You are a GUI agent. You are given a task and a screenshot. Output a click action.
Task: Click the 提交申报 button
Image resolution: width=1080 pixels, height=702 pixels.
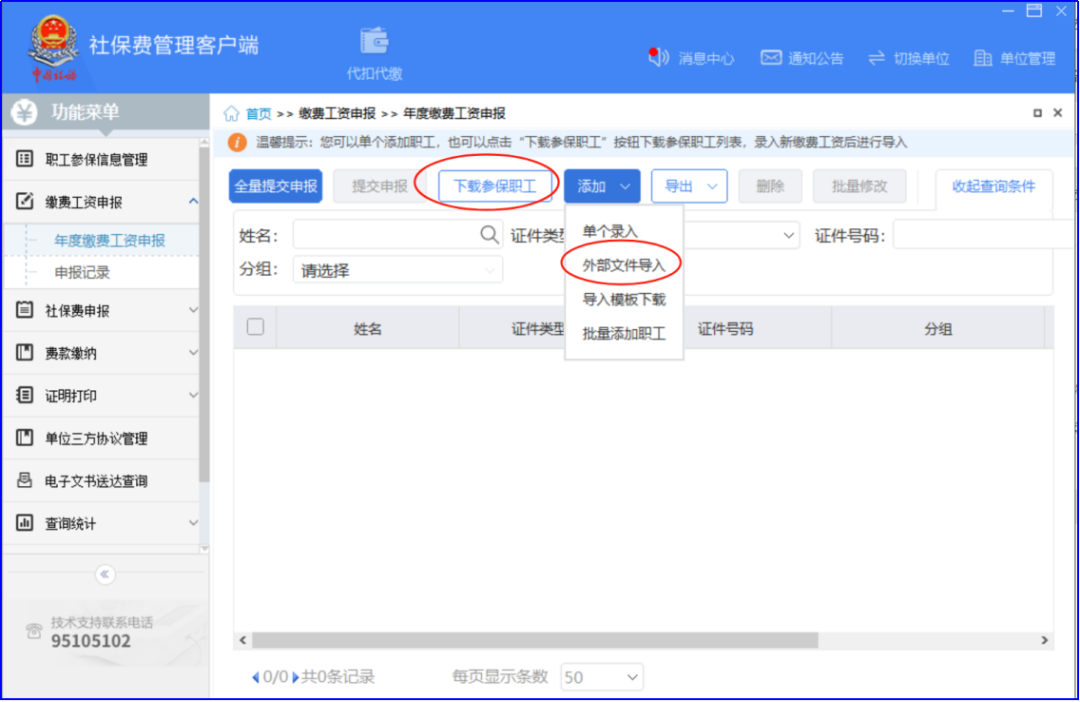point(380,186)
